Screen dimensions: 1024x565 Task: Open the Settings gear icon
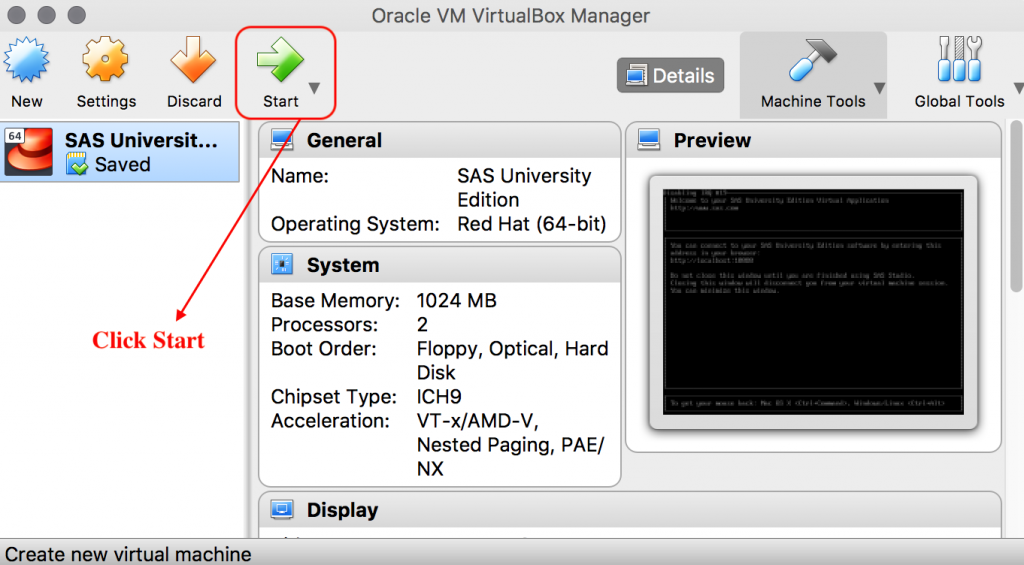(x=106, y=59)
